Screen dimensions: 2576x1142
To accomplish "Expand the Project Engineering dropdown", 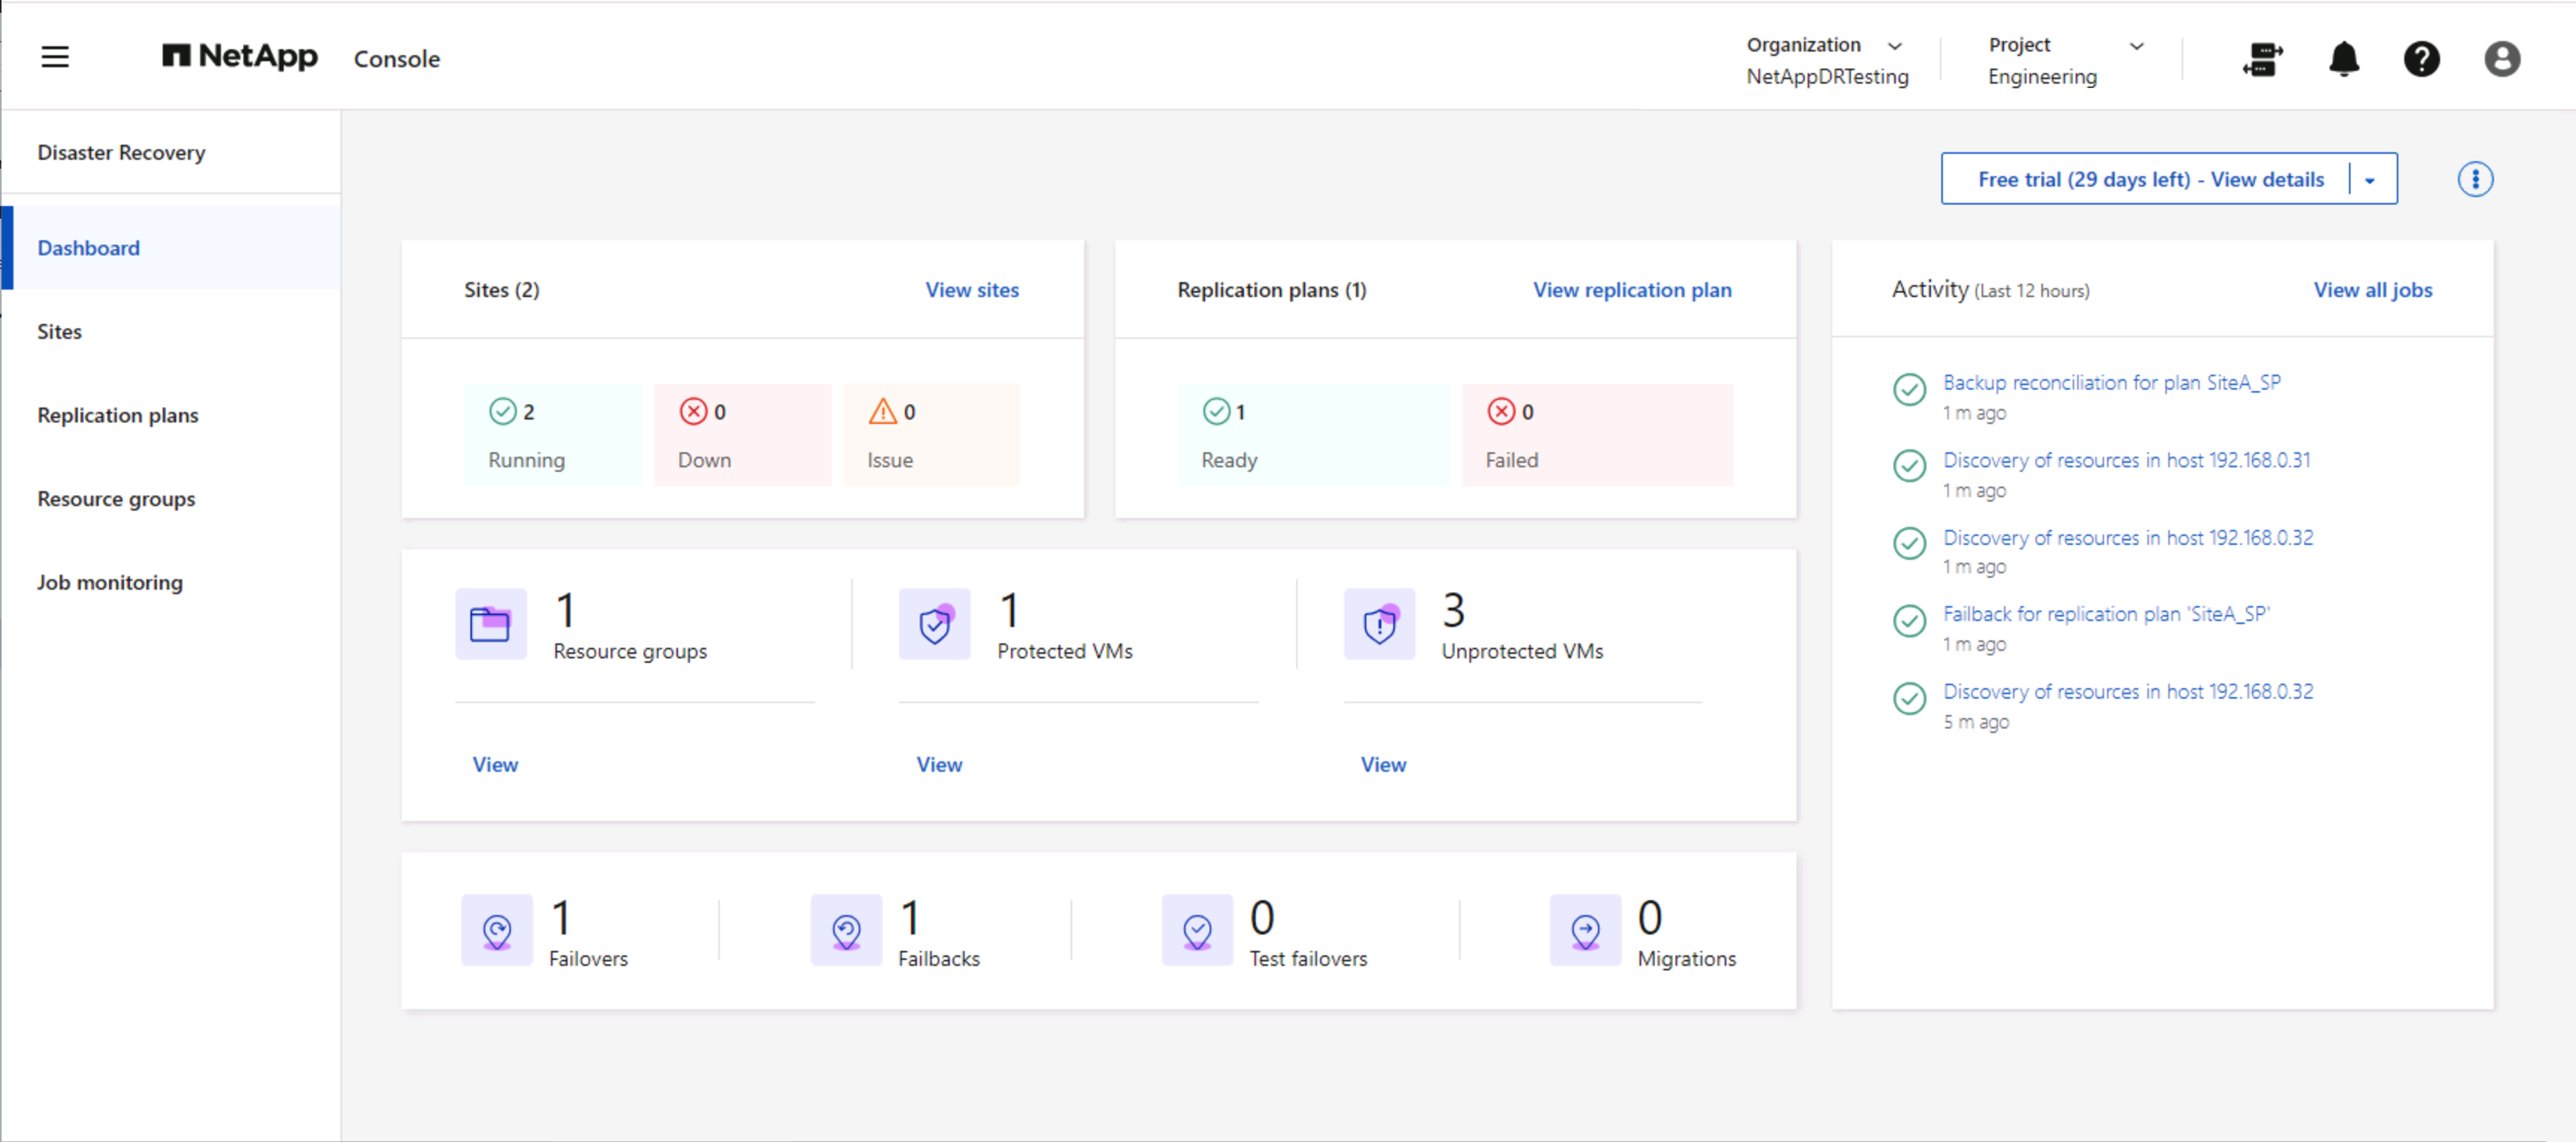I will tap(2136, 46).
